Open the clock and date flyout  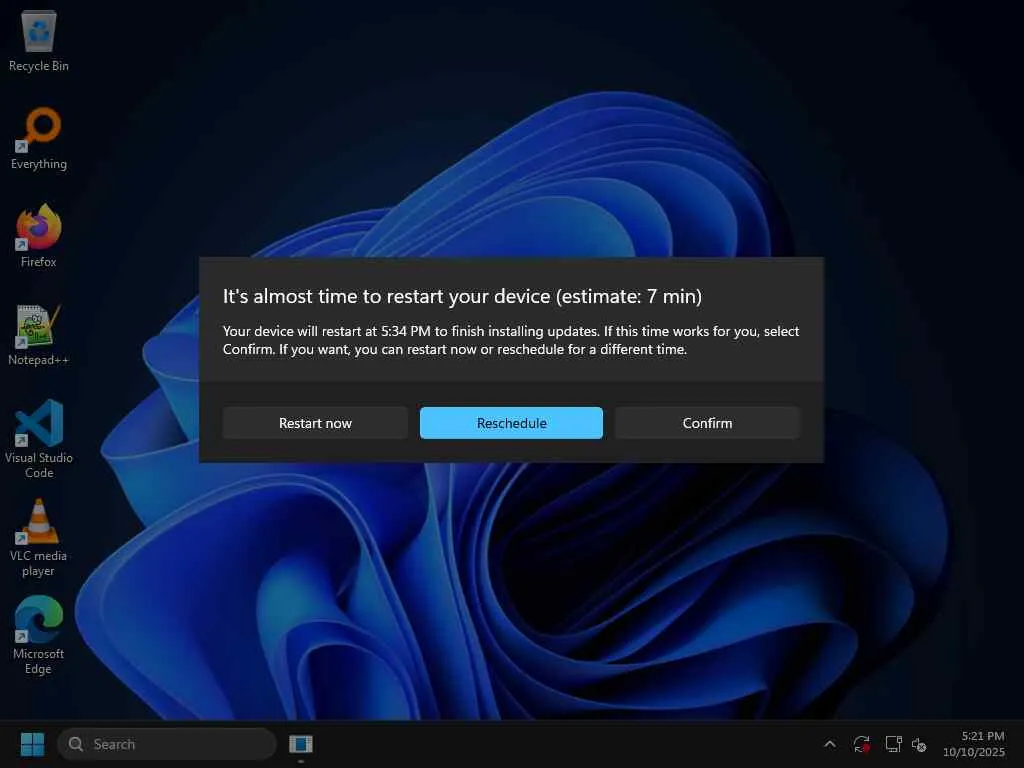coord(974,744)
